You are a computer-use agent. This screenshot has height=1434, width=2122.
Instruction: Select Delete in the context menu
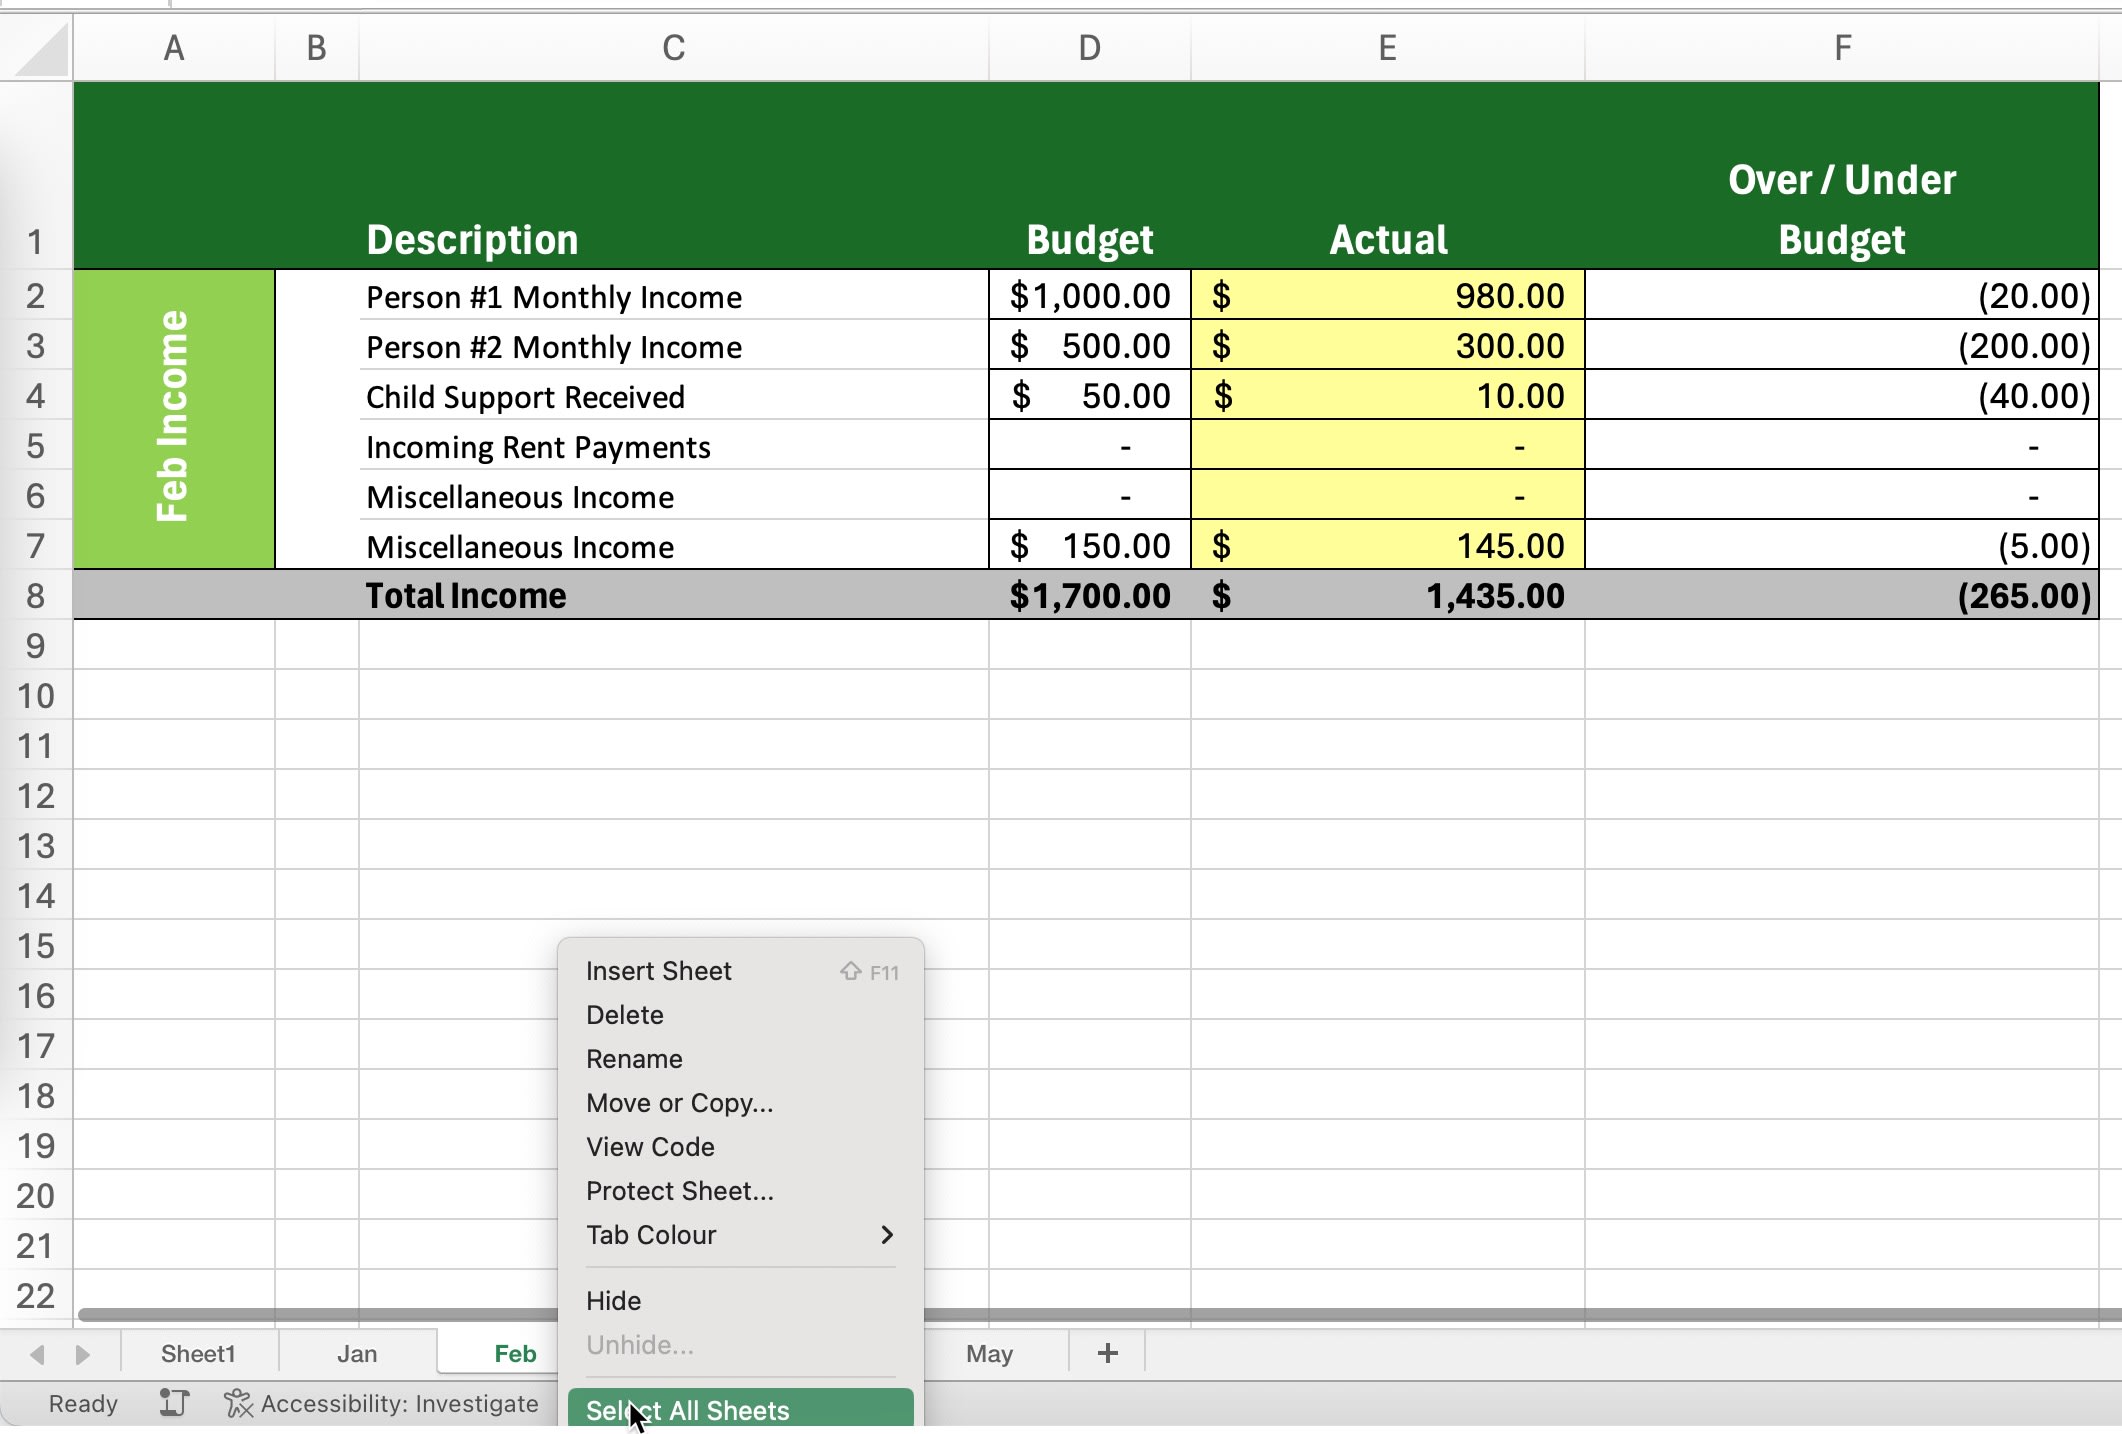(625, 1014)
